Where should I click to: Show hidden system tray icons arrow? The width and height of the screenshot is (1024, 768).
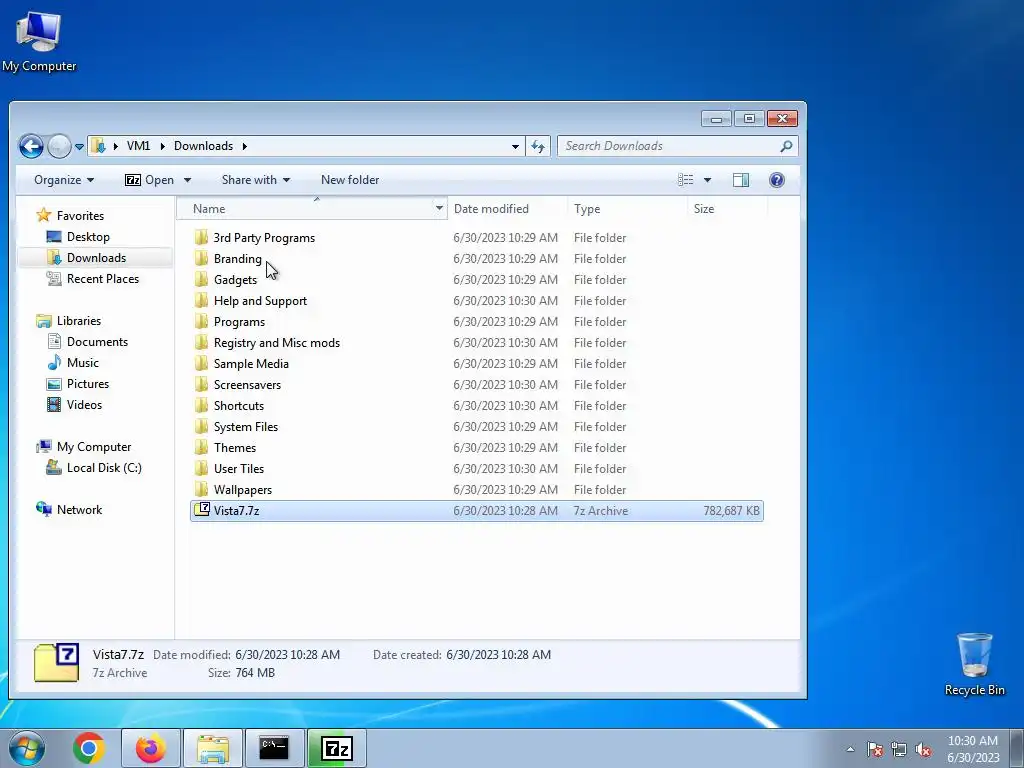coord(850,749)
